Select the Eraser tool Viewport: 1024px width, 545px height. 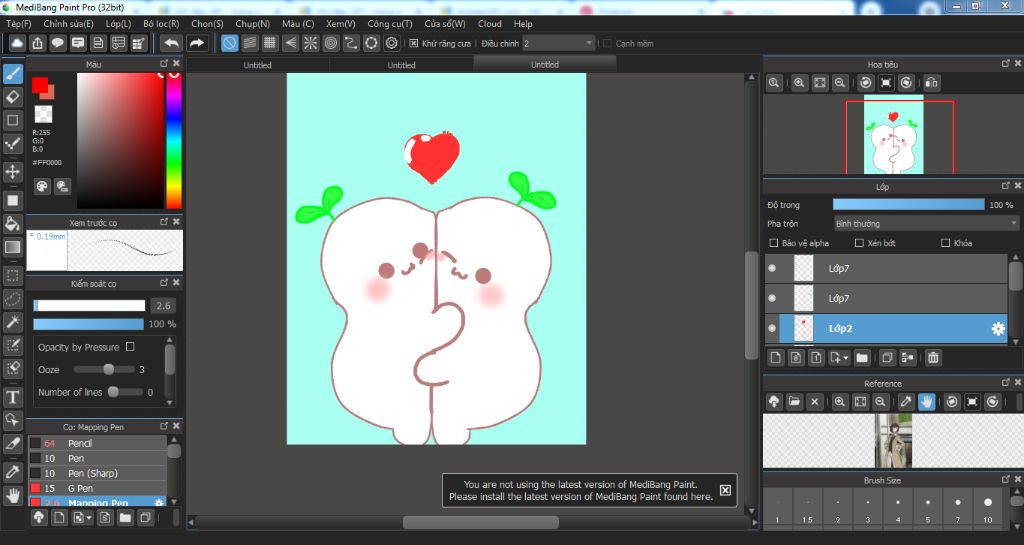coord(12,97)
